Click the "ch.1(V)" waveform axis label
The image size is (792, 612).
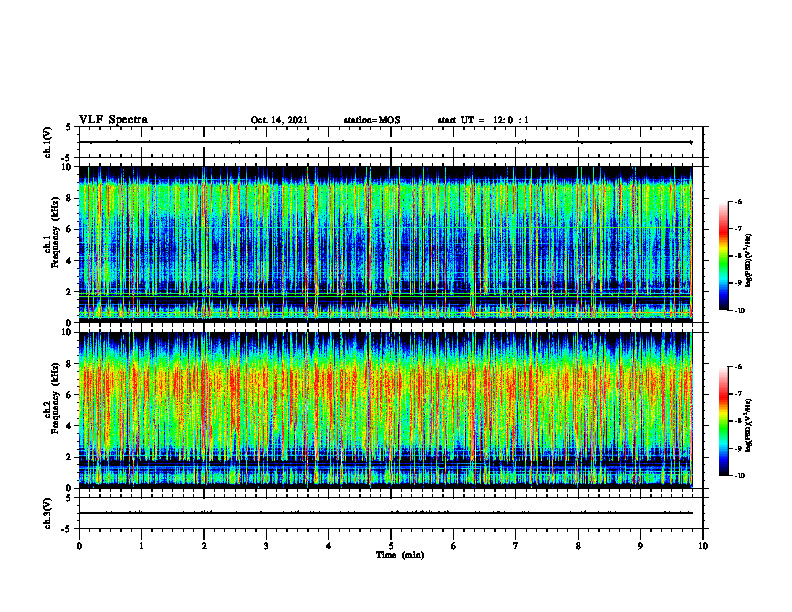pyautogui.click(x=48, y=142)
